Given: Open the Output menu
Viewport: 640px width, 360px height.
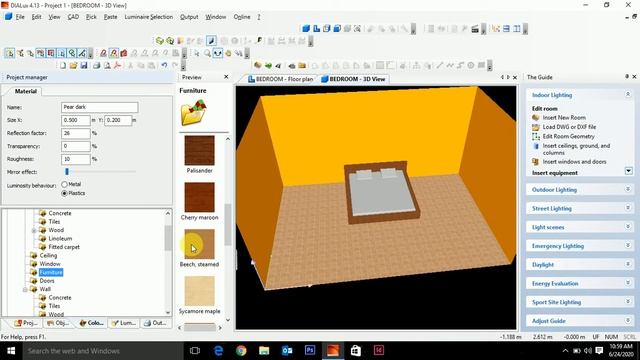Looking at the screenshot, I should (x=189, y=17).
